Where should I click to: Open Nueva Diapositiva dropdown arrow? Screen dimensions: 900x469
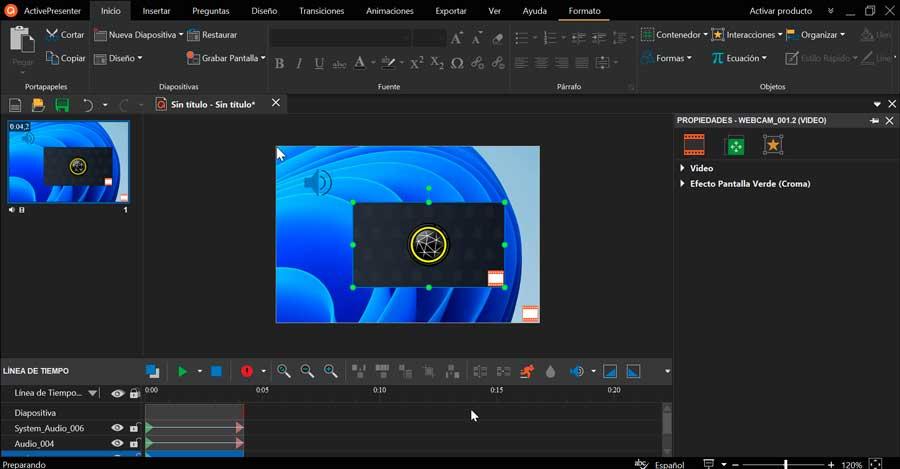[181, 34]
